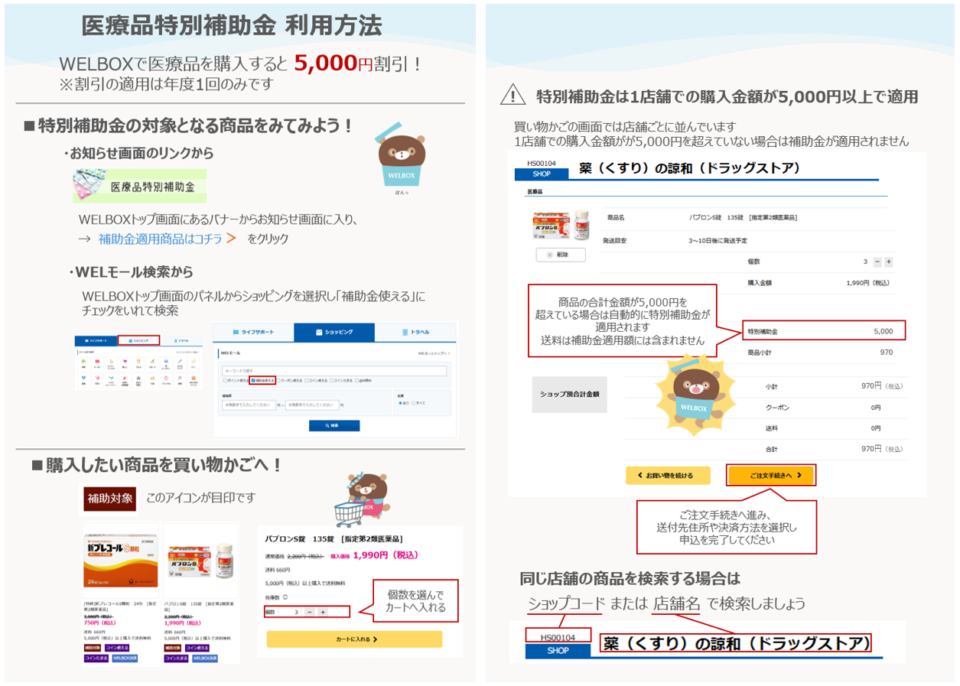Click the 750円 (税込) price text
960x686 pixels.
tap(100, 623)
